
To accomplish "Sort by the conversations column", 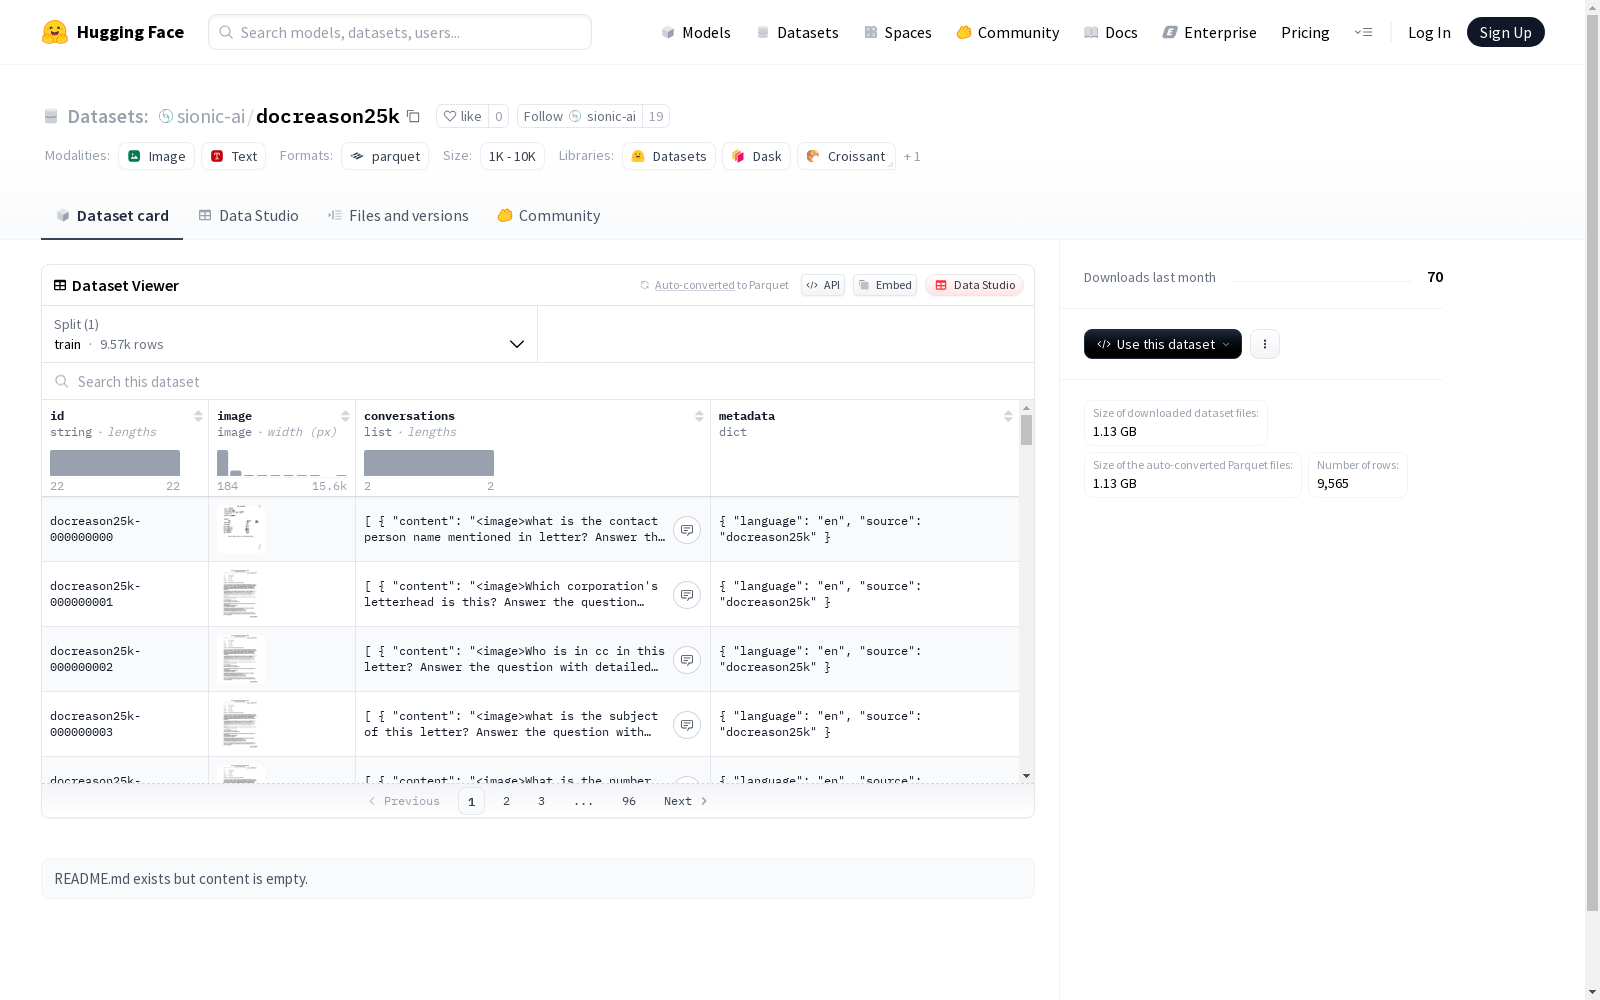I will (699, 416).
